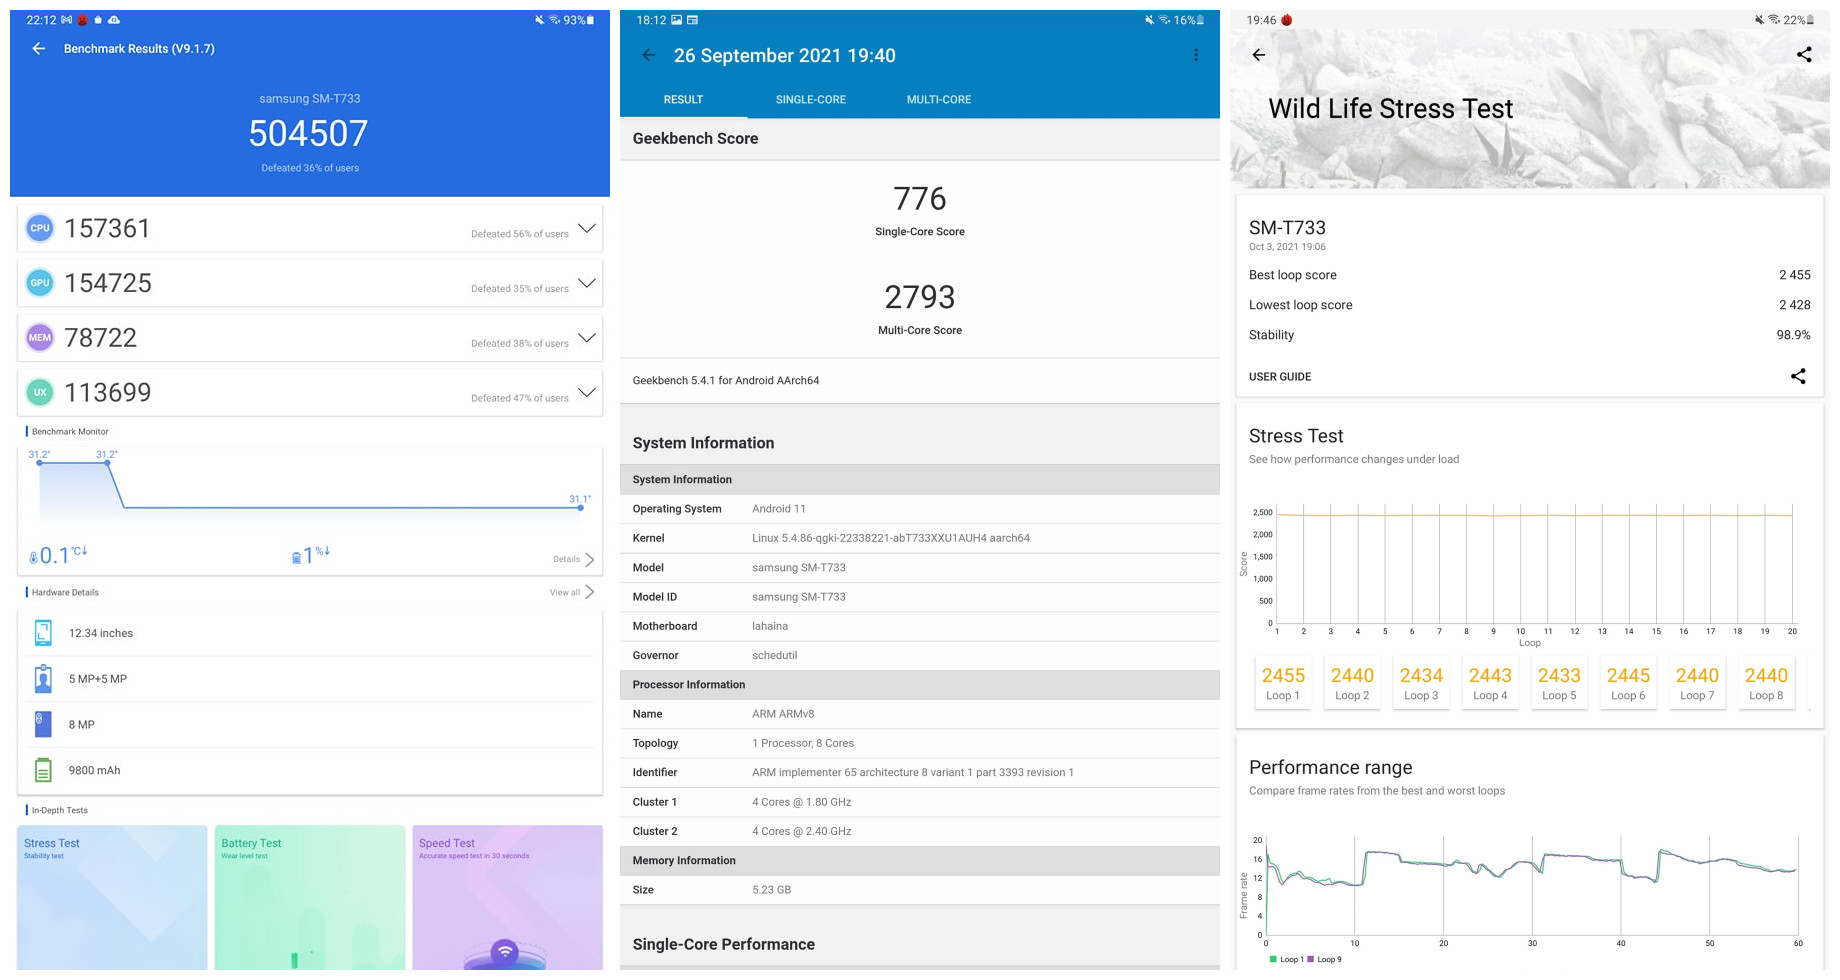Click Gmail notification icon in AnTuTu status bar
1840x980 pixels.
click(x=66, y=20)
